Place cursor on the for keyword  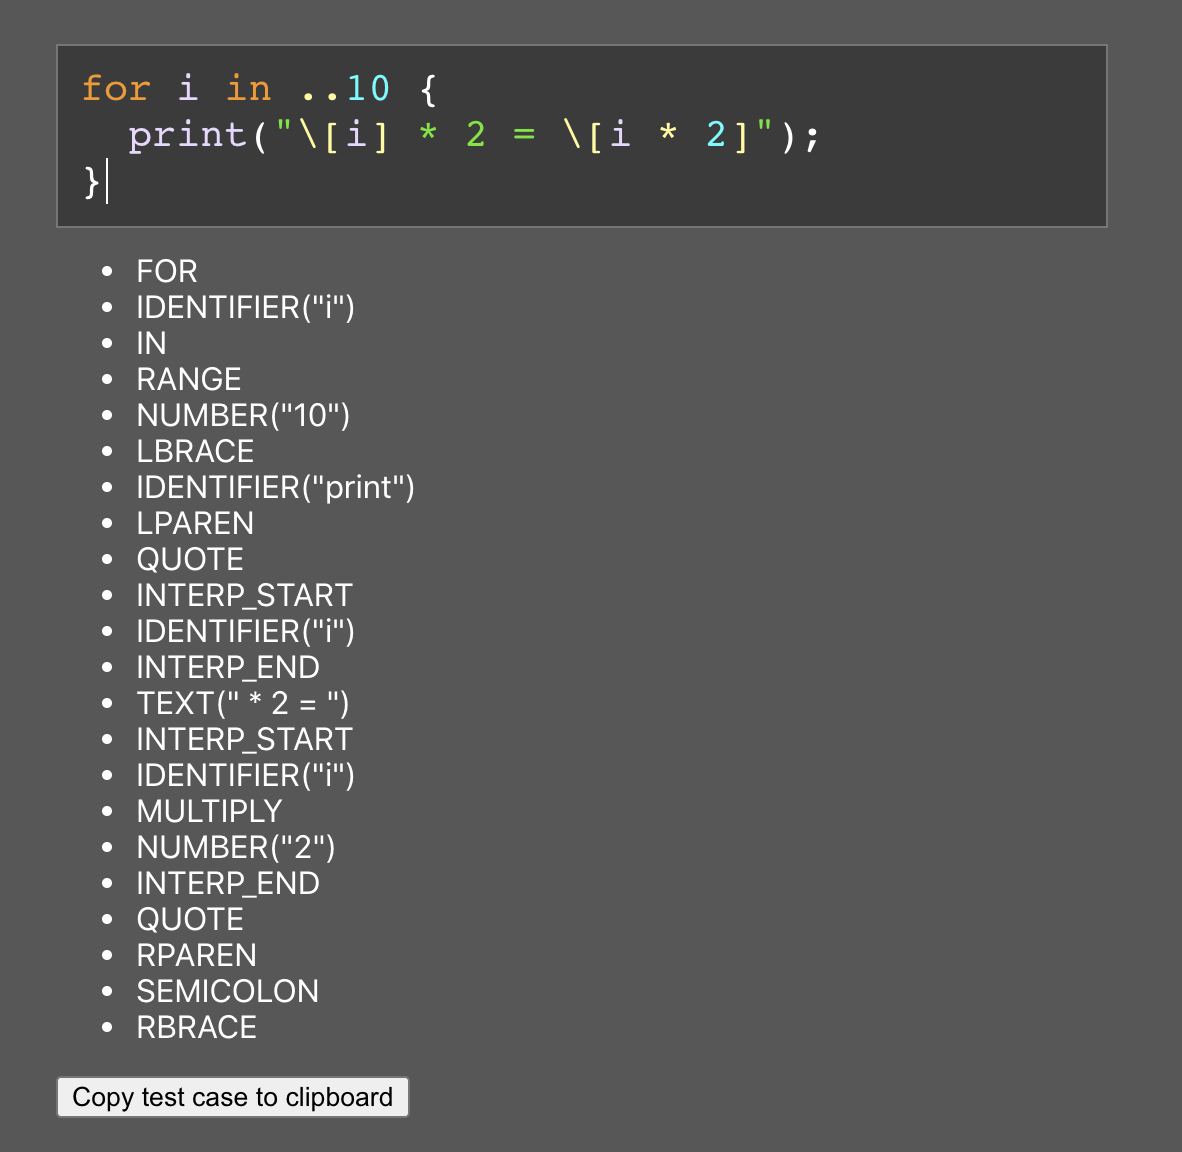[116, 88]
